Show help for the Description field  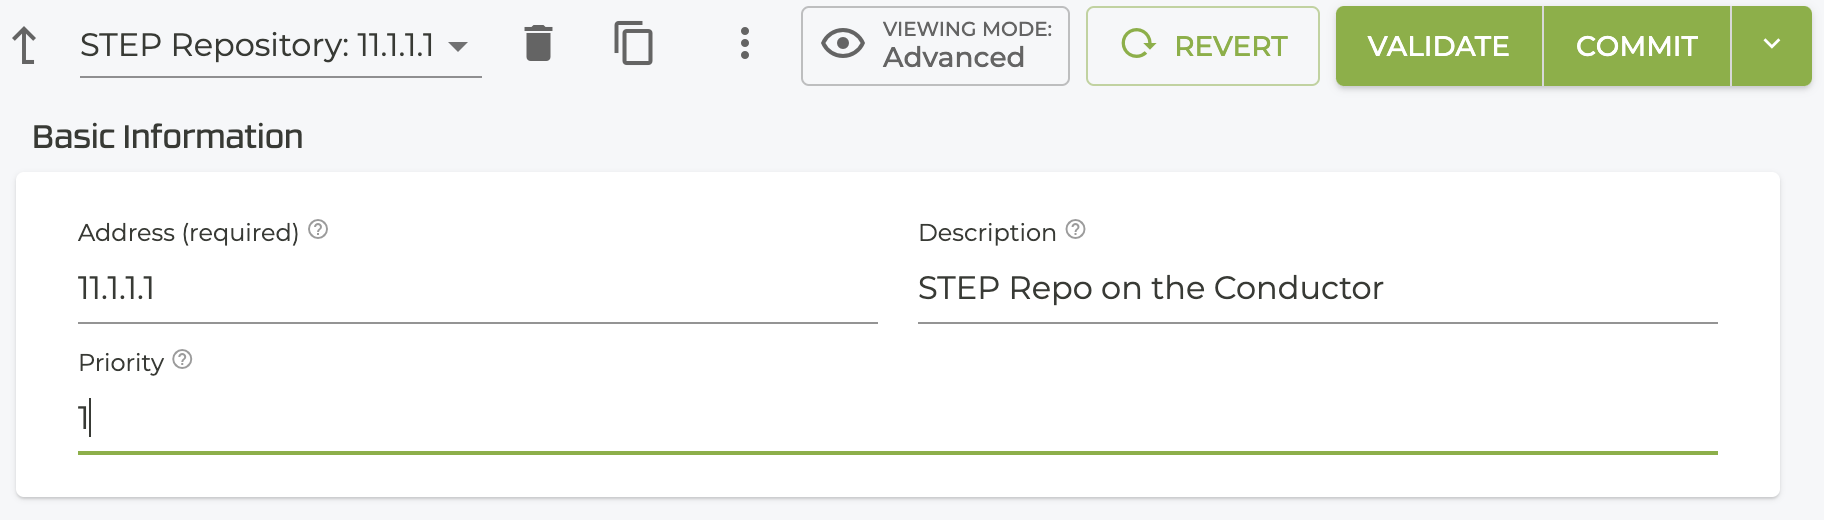point(1075,230)
